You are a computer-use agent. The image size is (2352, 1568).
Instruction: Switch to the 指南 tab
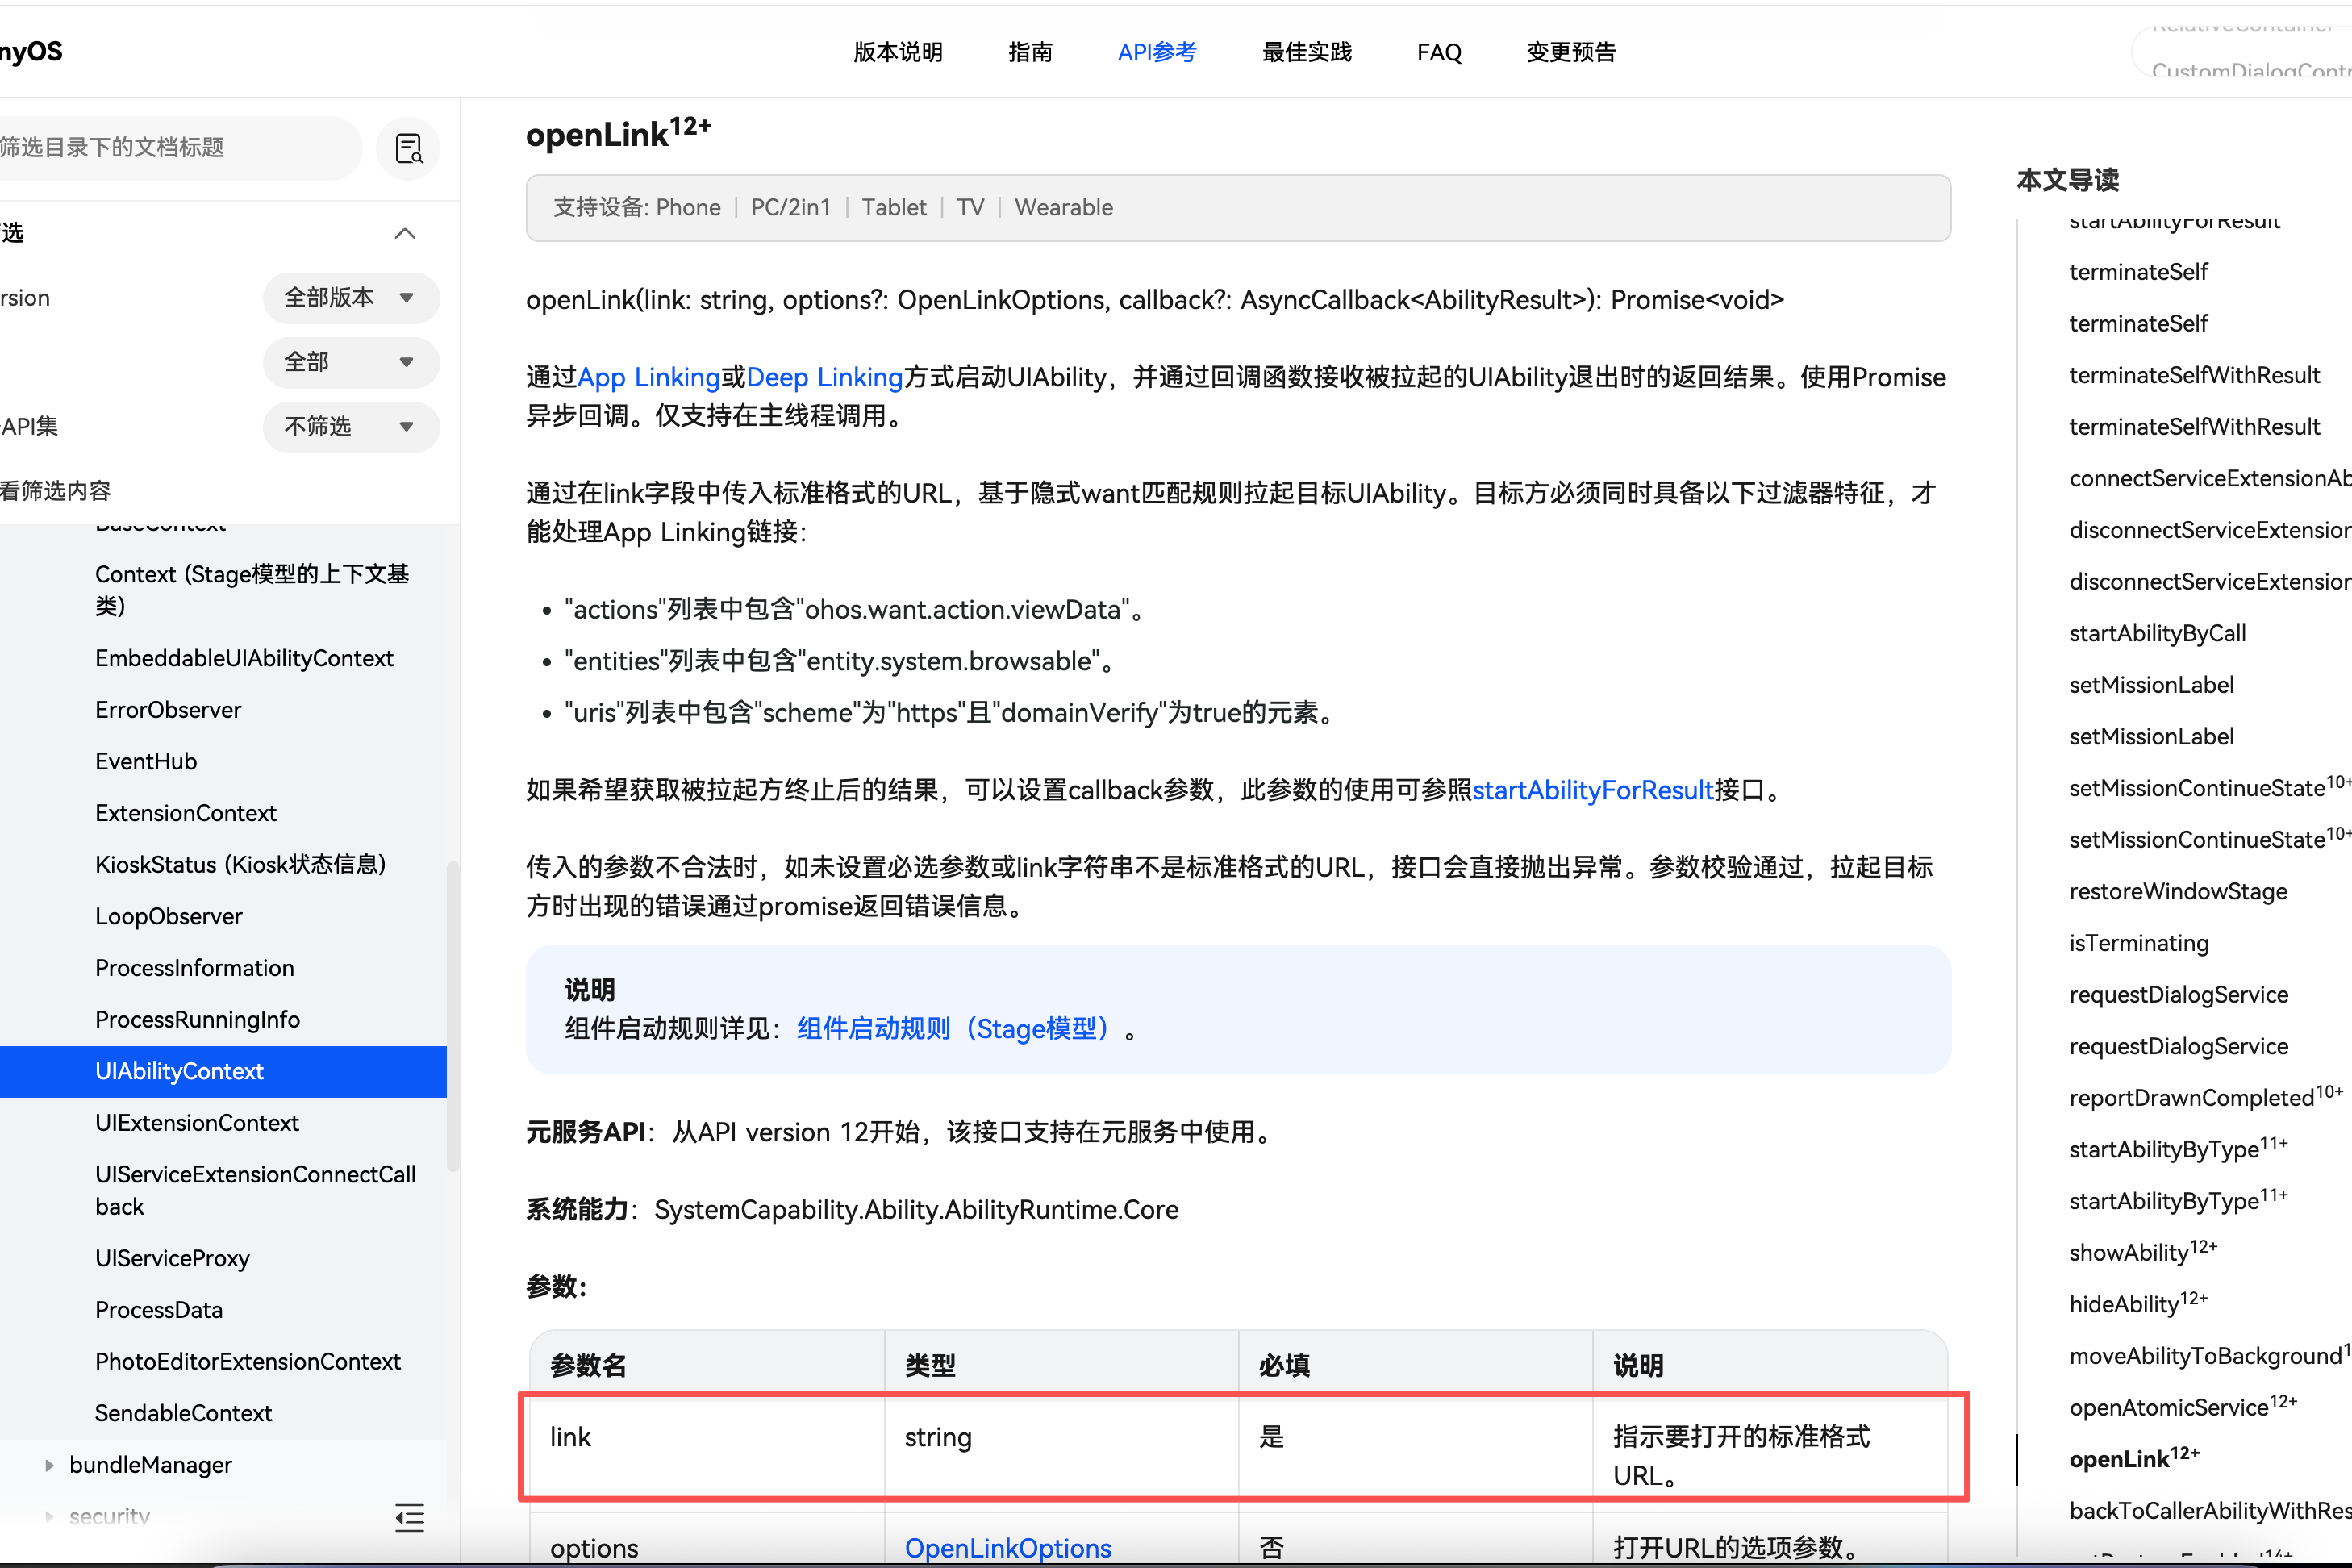pyautogui.click(x=1031, y=52)
